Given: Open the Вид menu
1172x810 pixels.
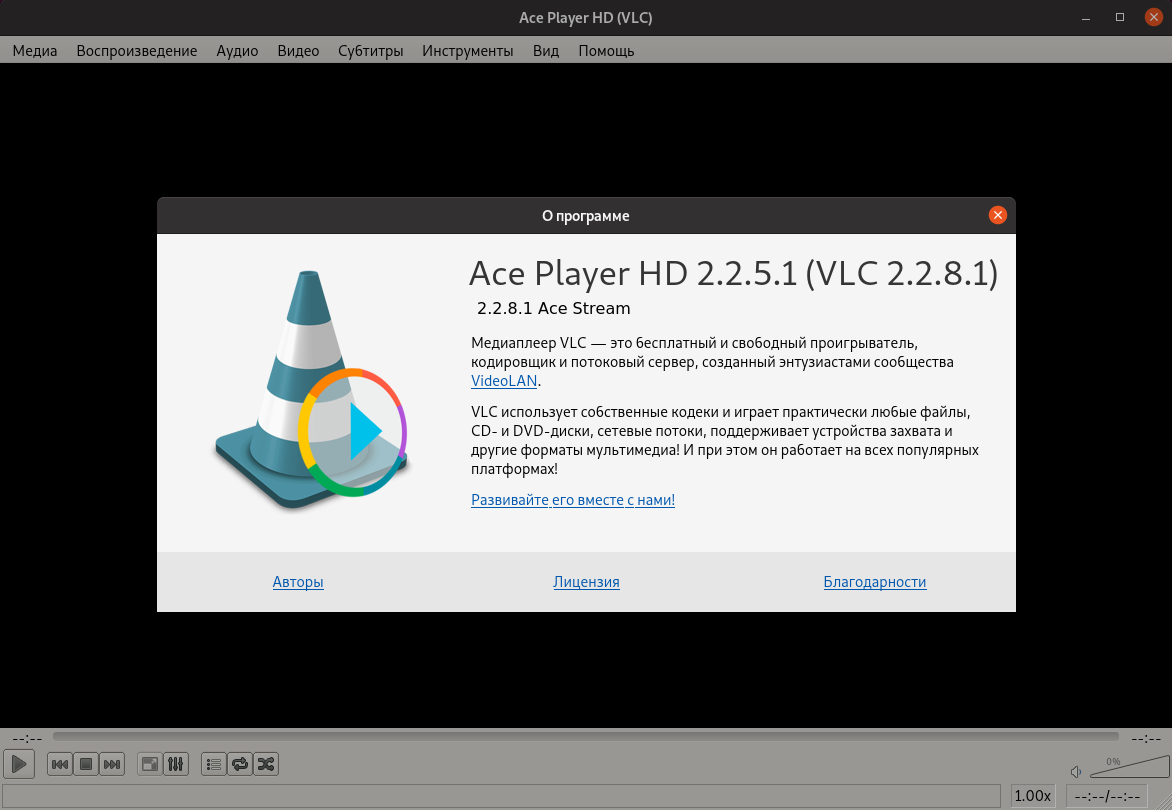Looking at the screenshot, I should [x=546, y=51].
